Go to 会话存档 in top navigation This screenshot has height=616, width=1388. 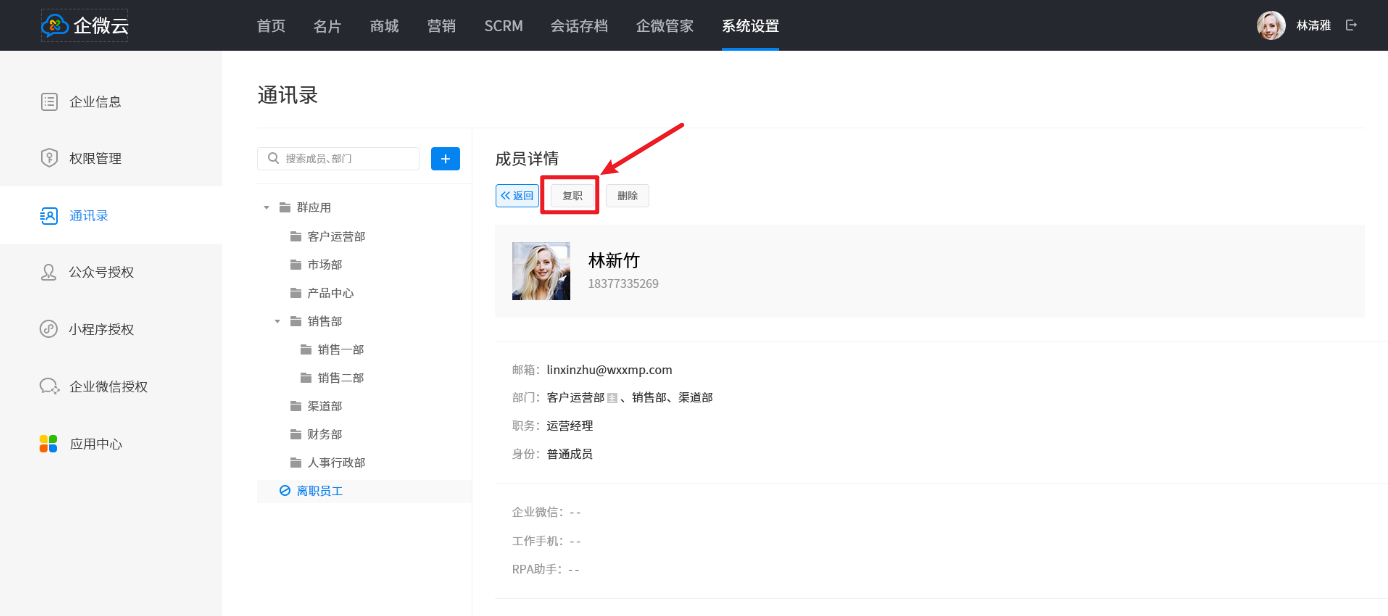(579, 26)
